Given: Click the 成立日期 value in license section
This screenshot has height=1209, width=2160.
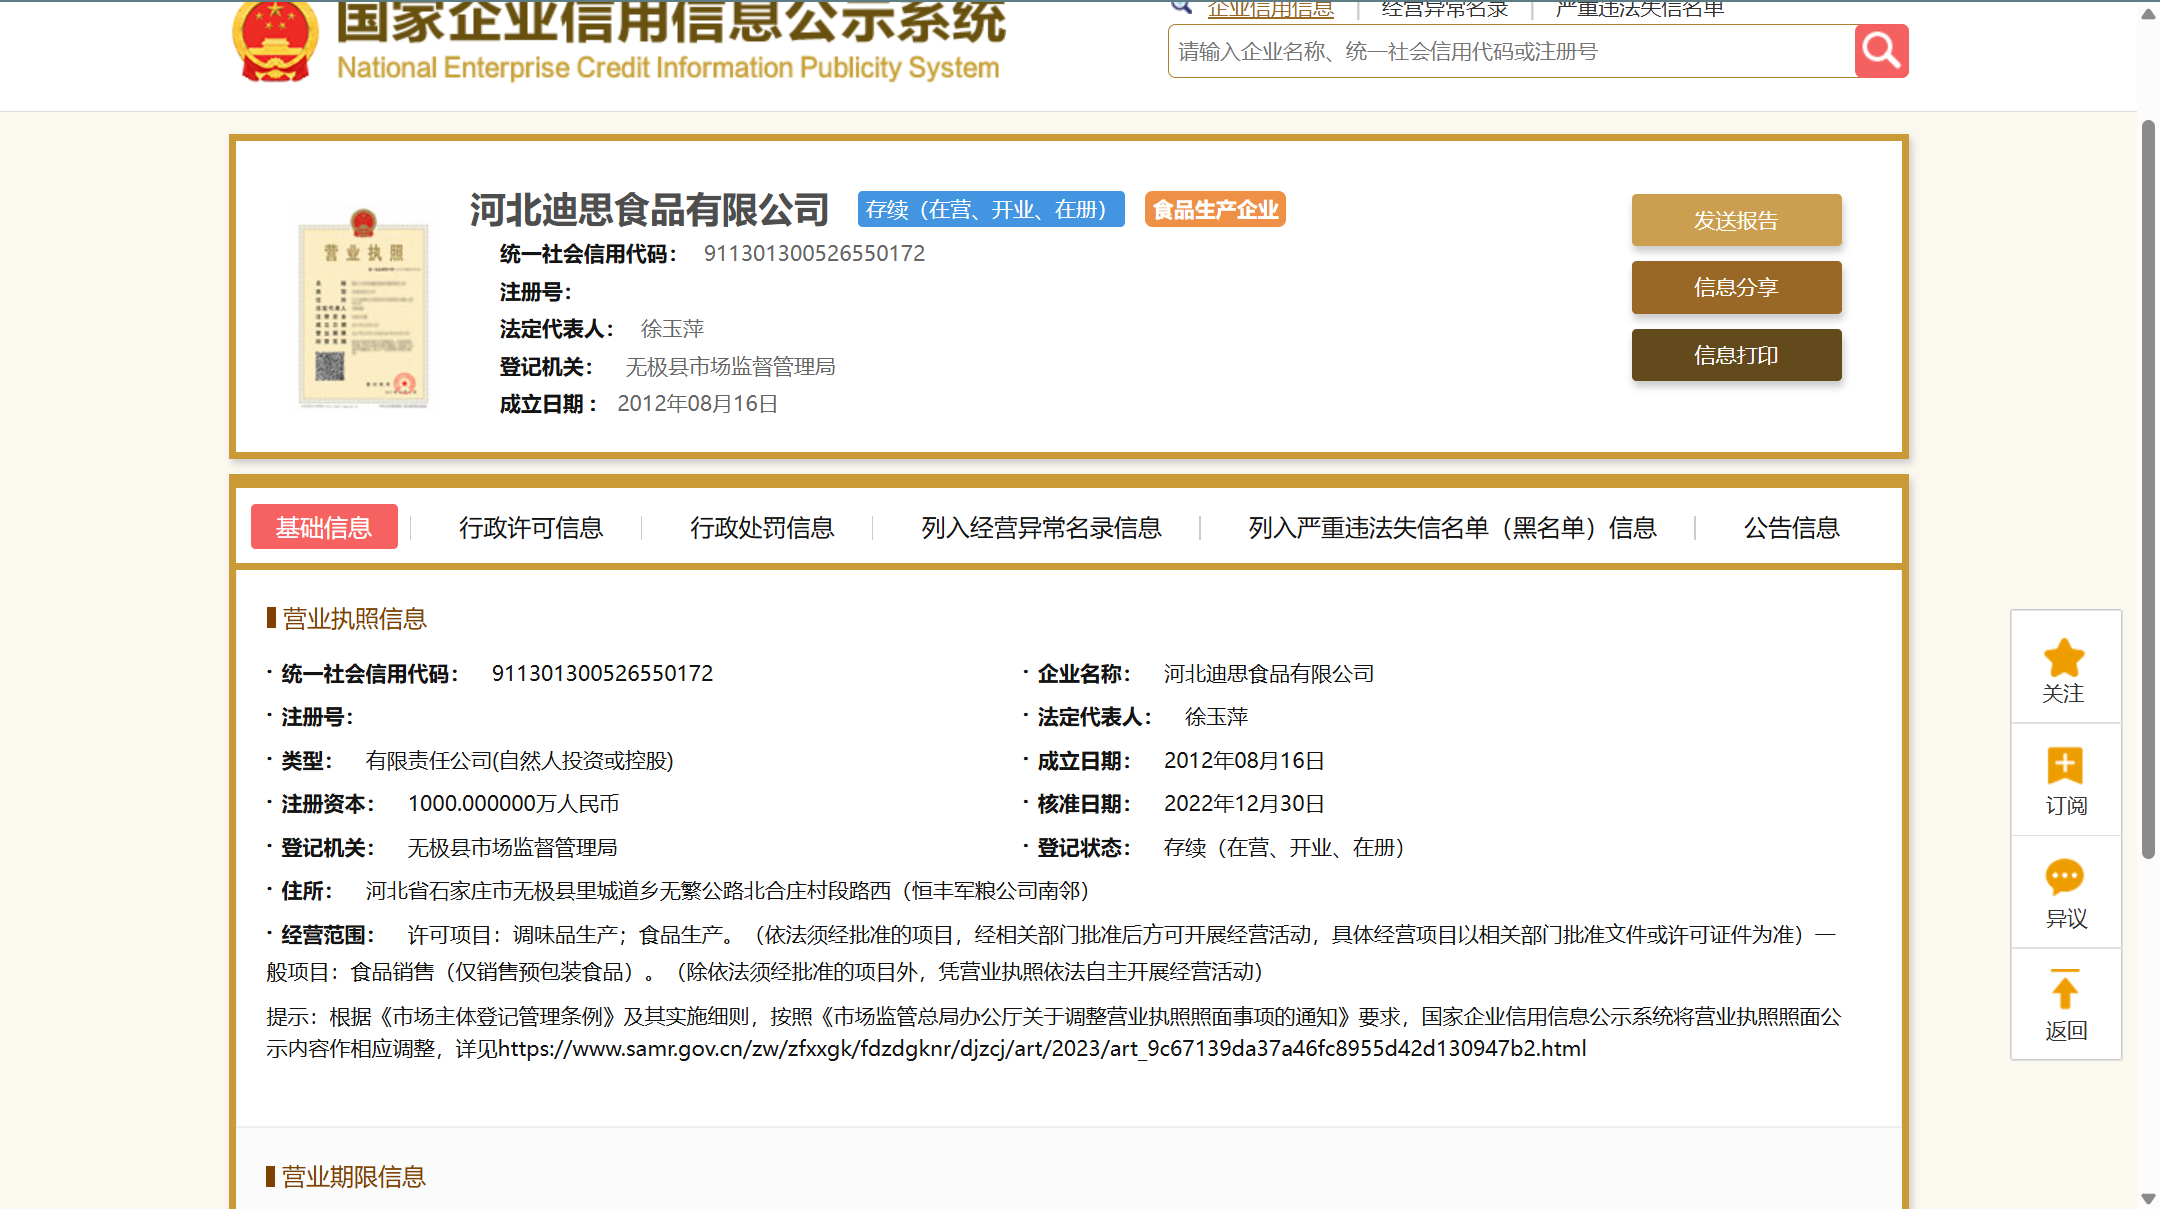Looking at the screenshot, I should pos(1244,761).
